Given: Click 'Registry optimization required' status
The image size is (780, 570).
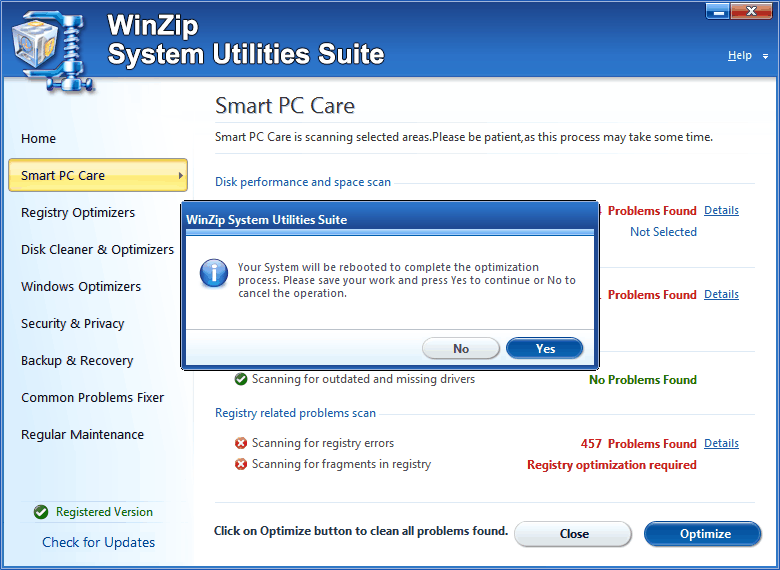Looking at the screenshot, I should click(x=612, y=465).
